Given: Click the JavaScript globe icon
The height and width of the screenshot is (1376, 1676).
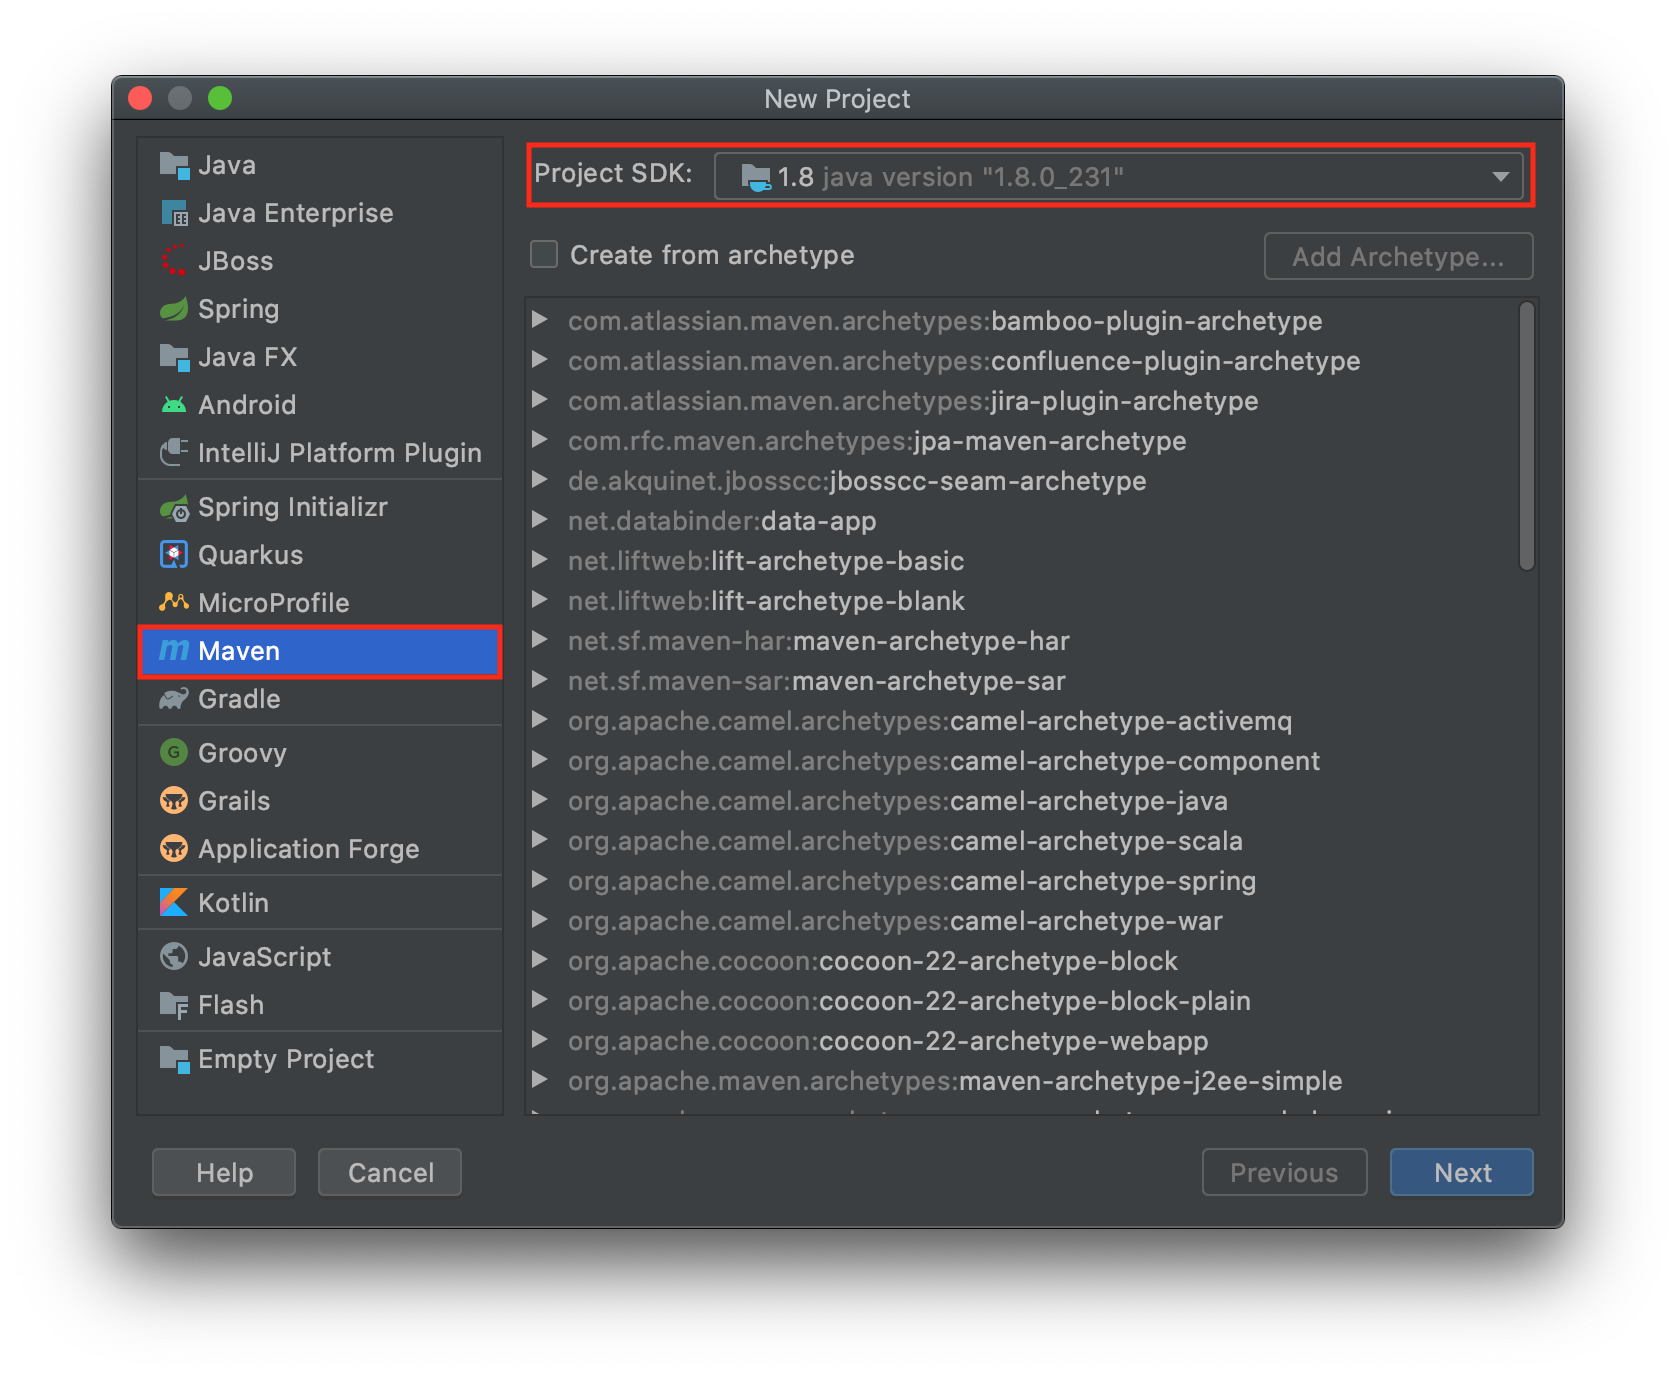Looking at the screenshot, I should [174, 957].
